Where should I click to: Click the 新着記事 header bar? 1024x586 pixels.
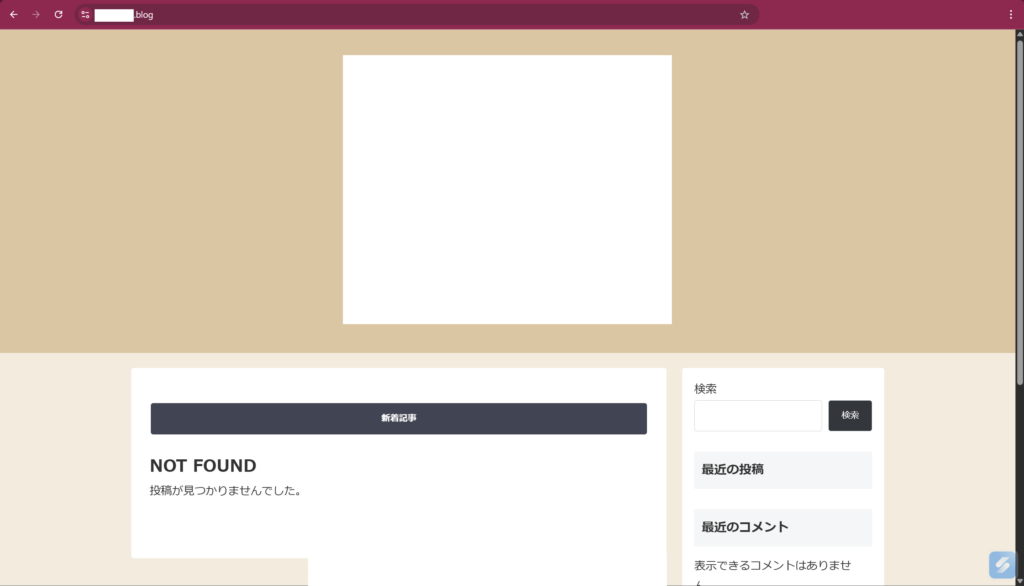point(398,418)
